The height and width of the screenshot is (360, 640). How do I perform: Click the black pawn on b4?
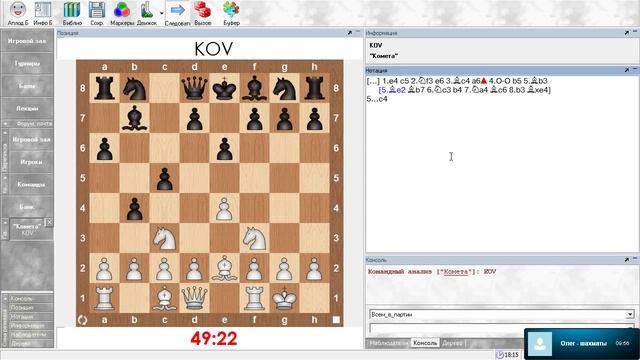135,208
